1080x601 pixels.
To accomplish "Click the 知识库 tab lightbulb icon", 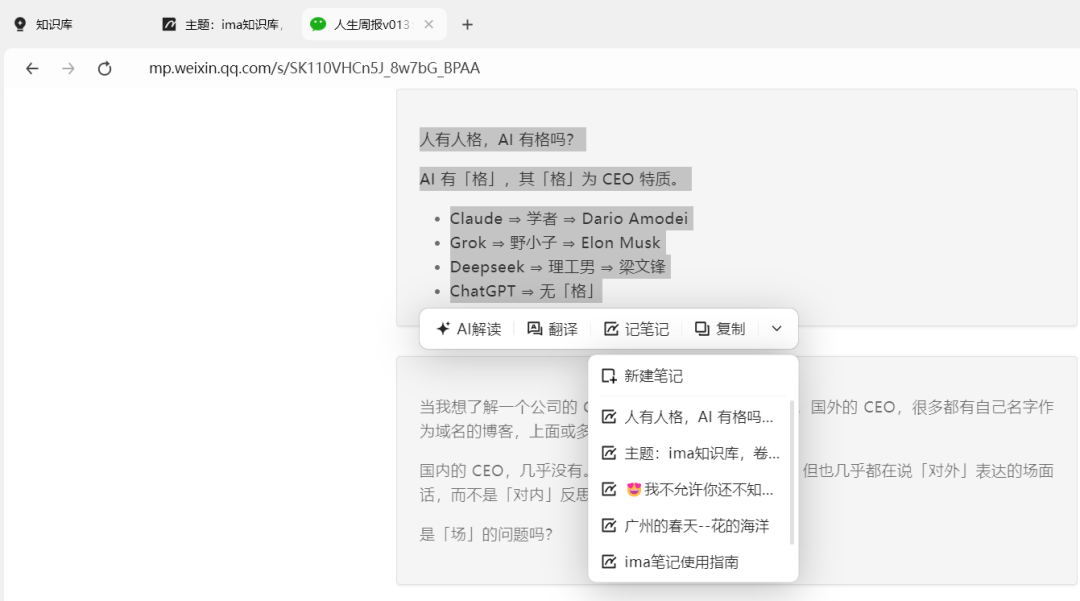I will pos(20,25).
